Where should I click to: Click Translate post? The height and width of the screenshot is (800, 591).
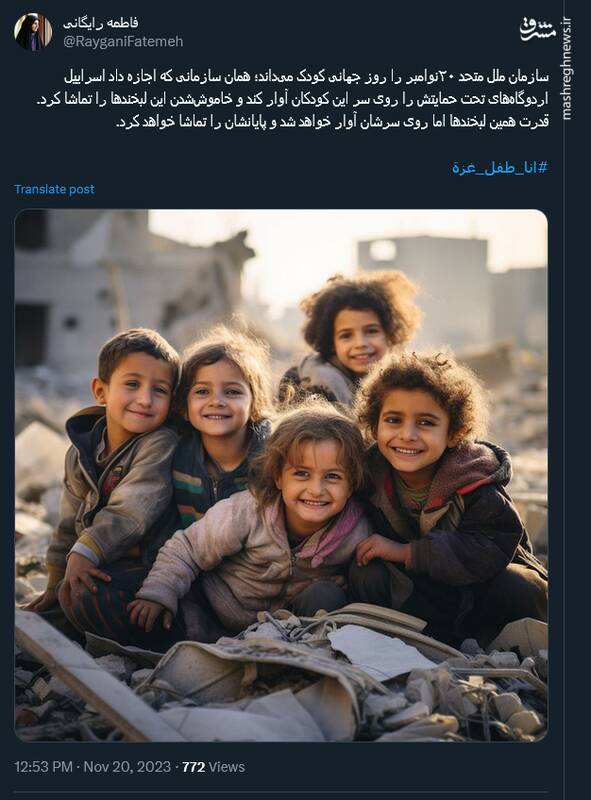pyautogui.click(x=54, y=189)
